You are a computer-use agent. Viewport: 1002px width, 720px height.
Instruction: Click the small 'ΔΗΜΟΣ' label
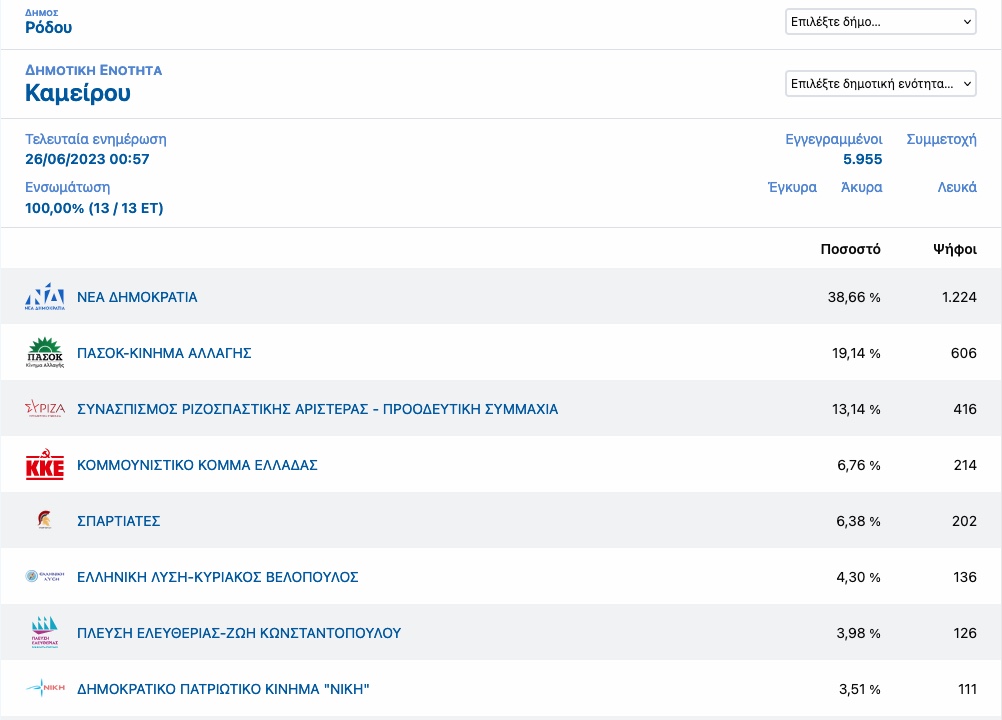click(x=42, y=13)
